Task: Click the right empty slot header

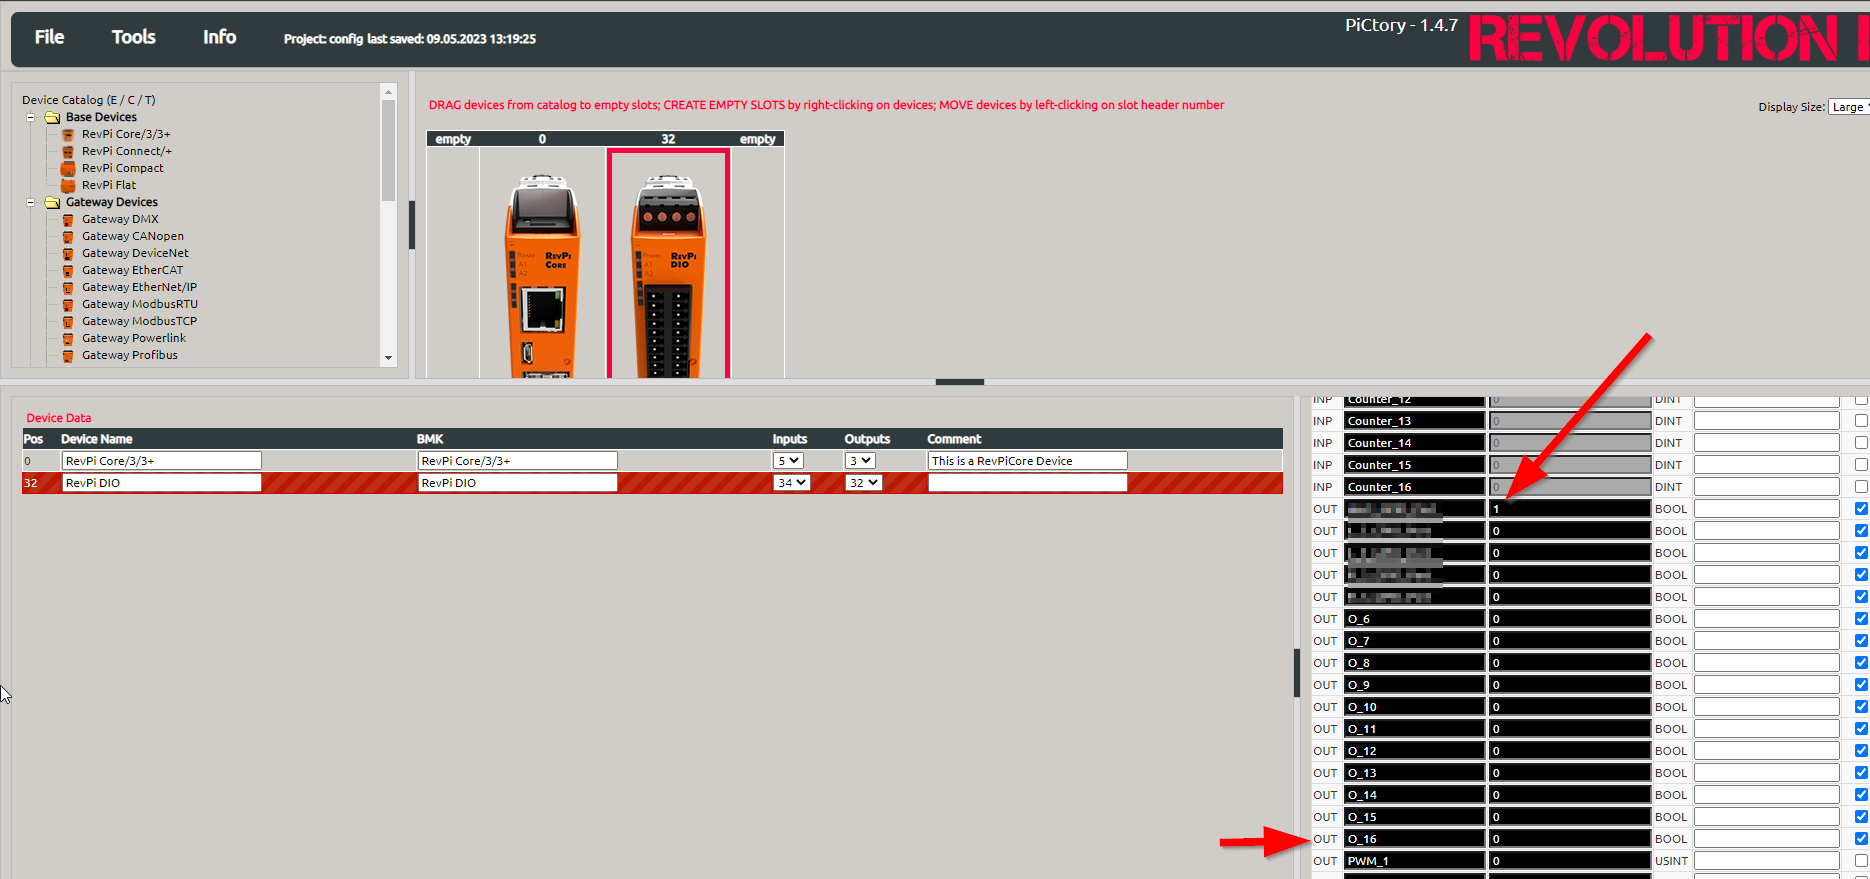Action: [x=757, y=139]
